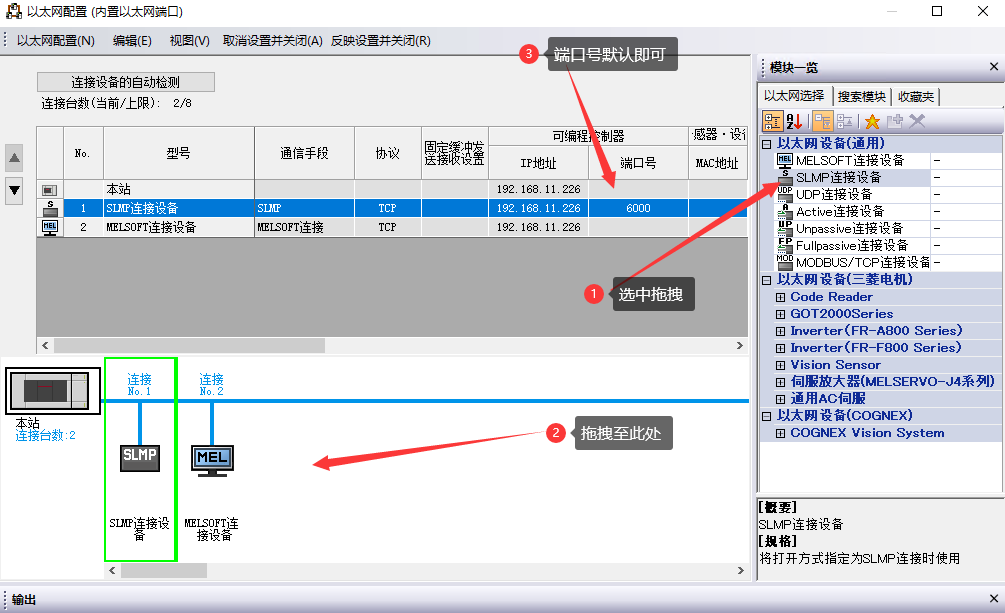Click row 1 型号 cell SLMP连接设备

[x=179, y=208]
